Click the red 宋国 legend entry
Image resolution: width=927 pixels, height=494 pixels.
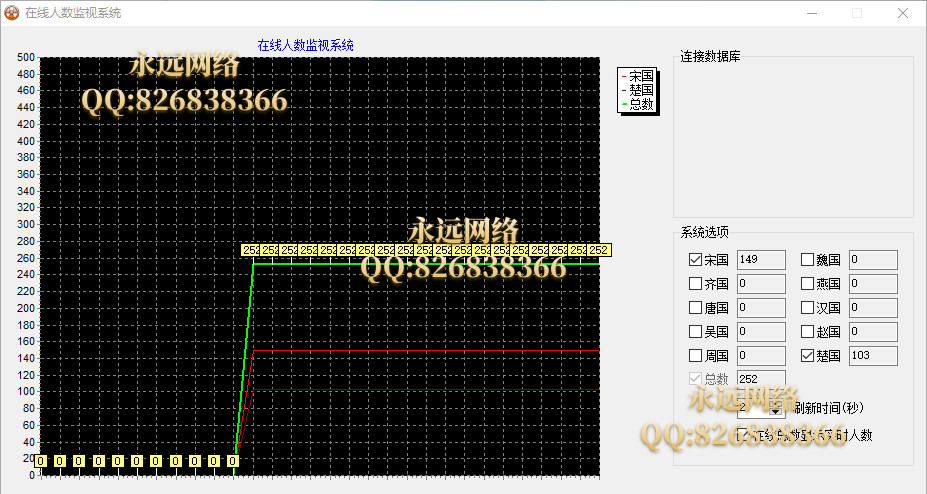tap(640, 76)
